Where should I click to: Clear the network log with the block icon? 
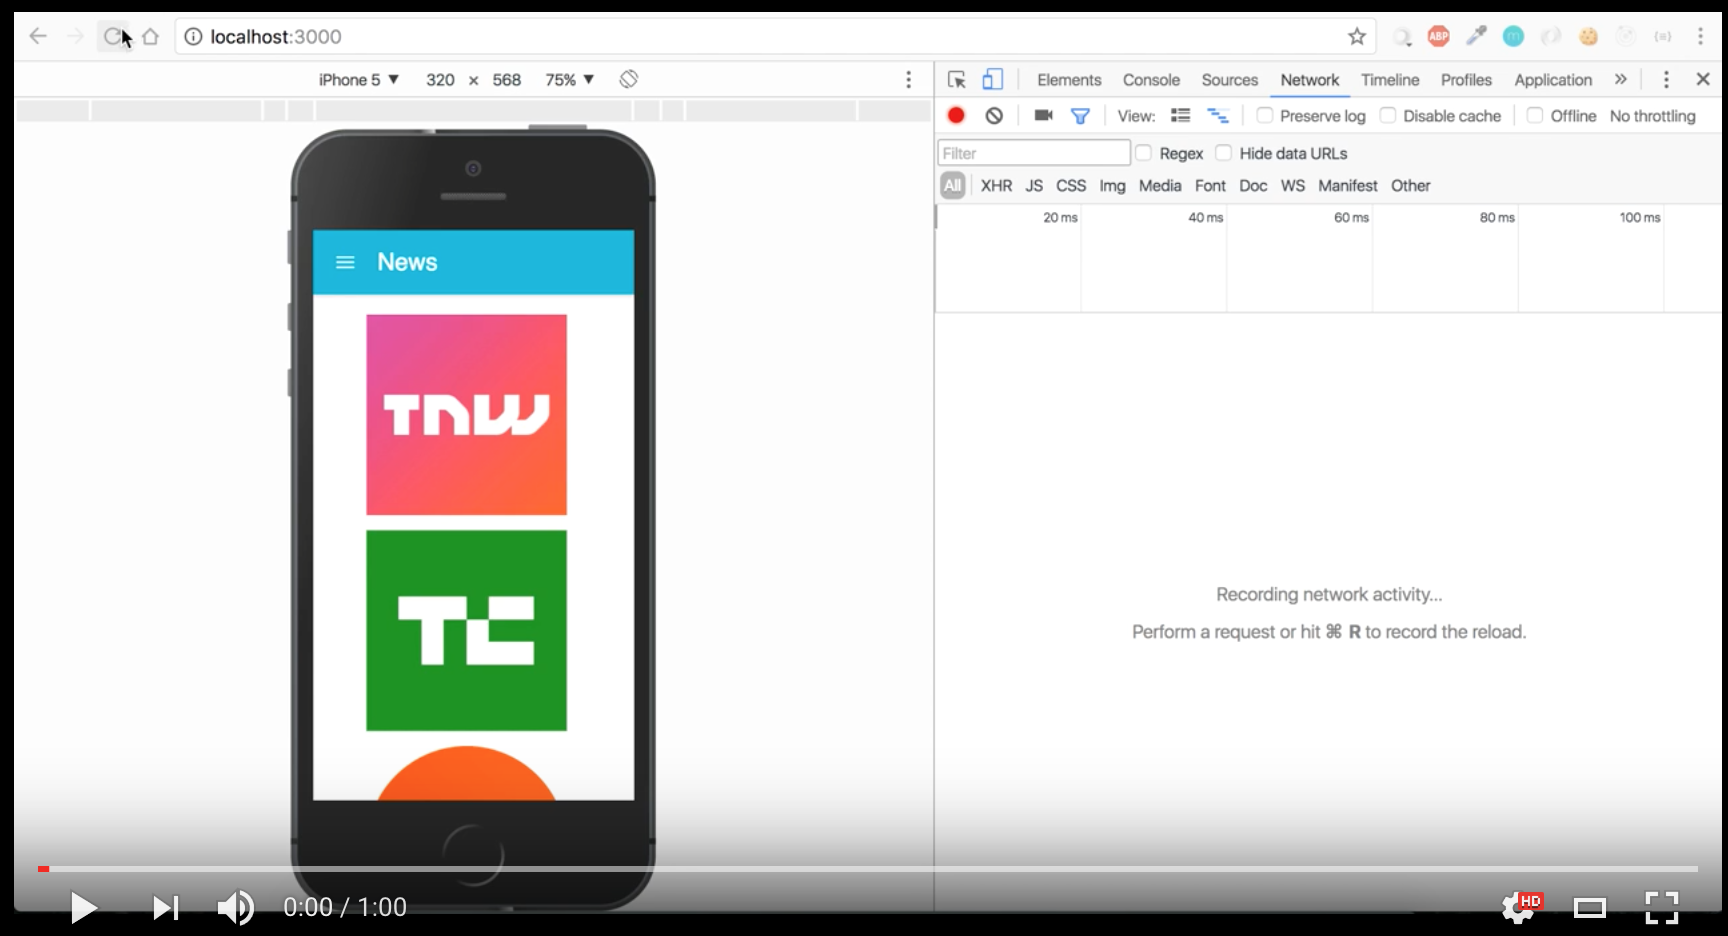click(993, 115)
